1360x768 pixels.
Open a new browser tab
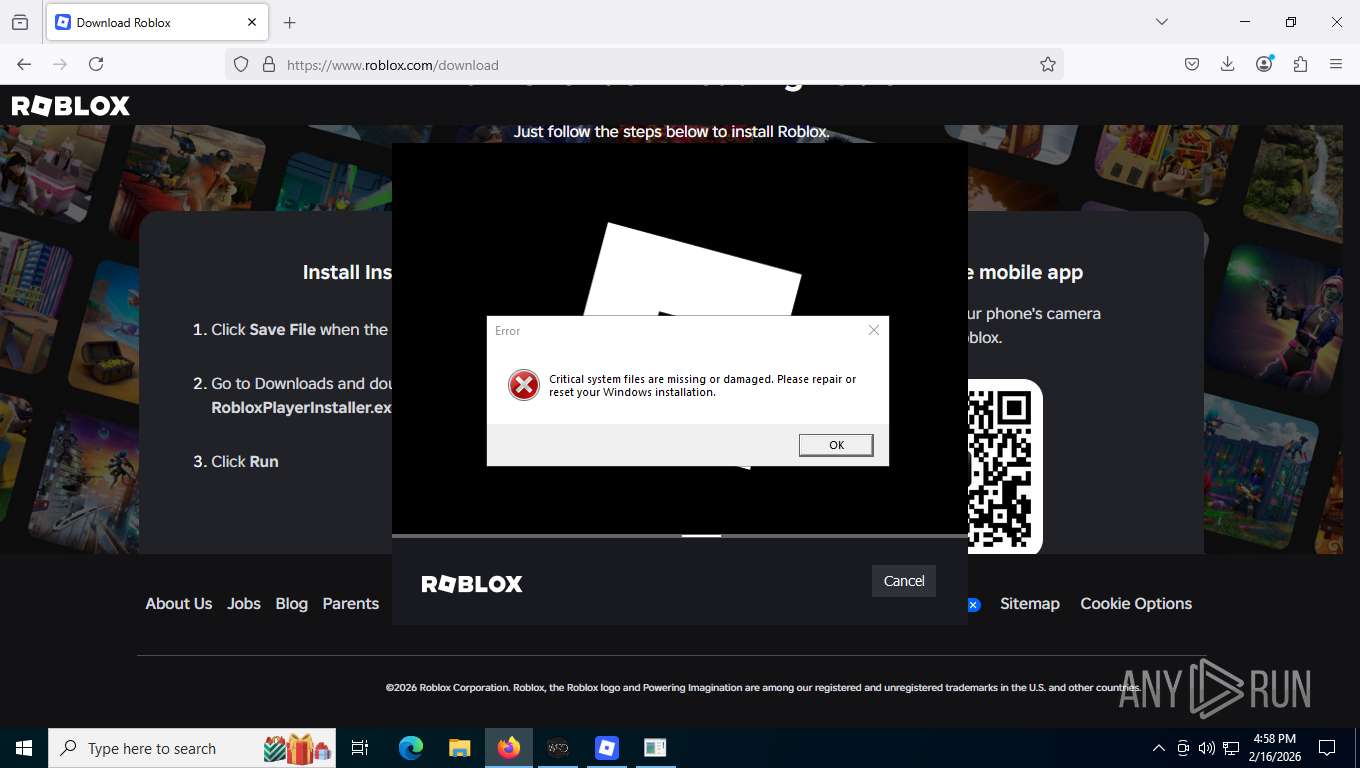click(290, 22)
